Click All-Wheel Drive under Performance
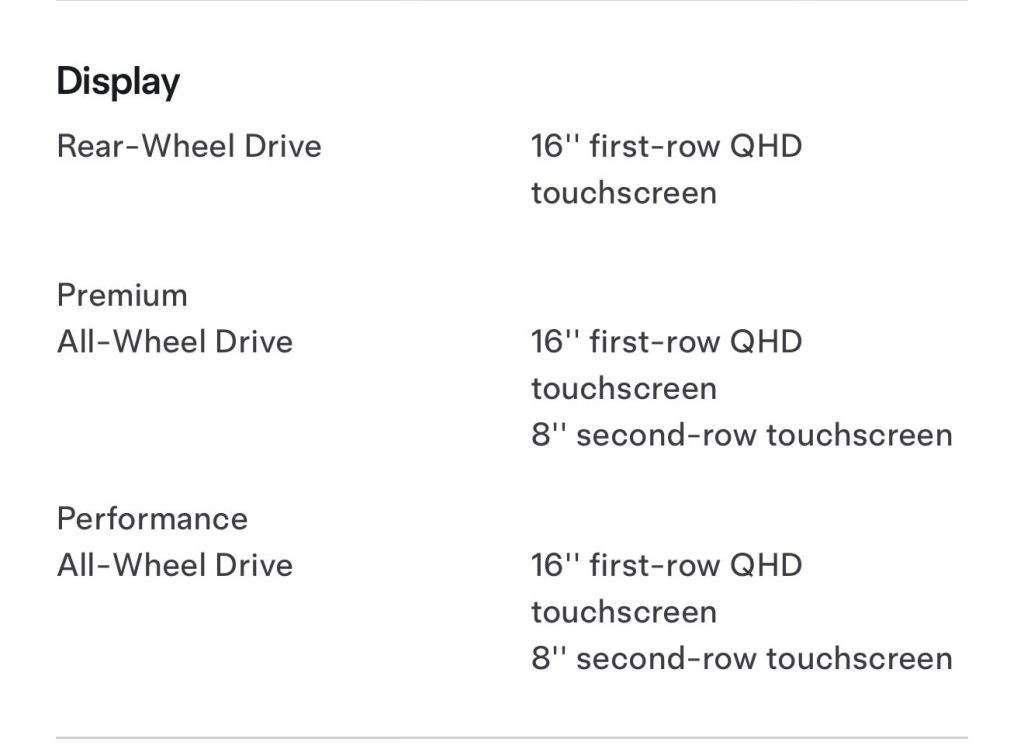1024x756 pixels. pyautogui.click(x=175, y=565)
